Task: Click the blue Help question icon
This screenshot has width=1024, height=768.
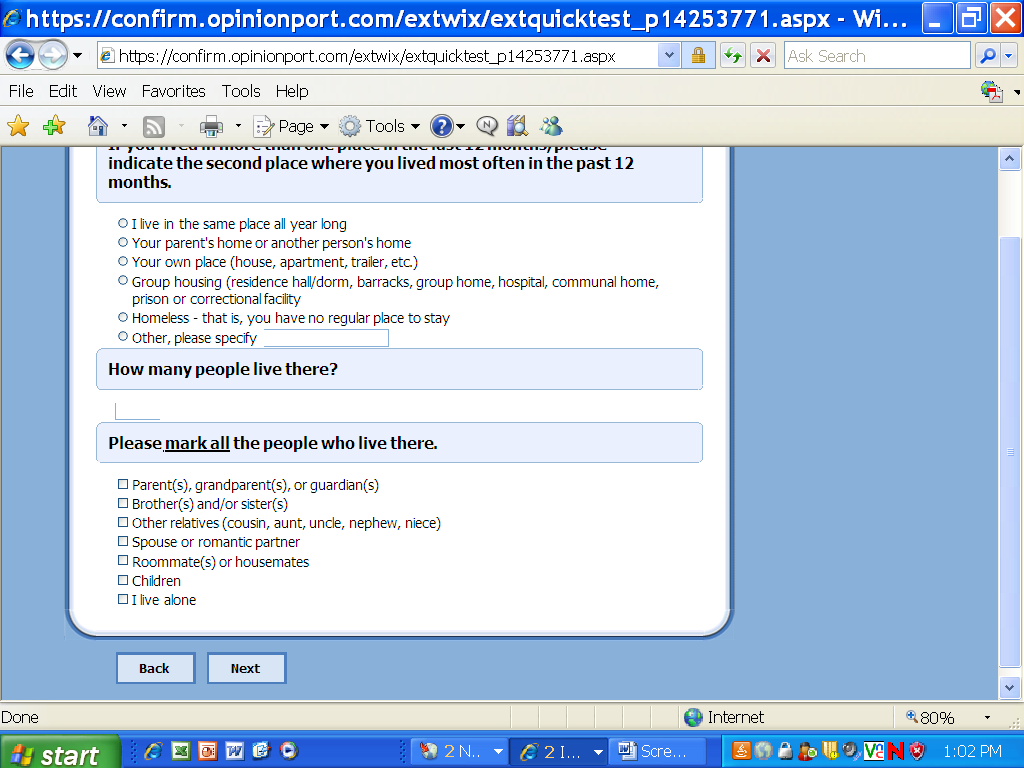Action: coord(442,126)
